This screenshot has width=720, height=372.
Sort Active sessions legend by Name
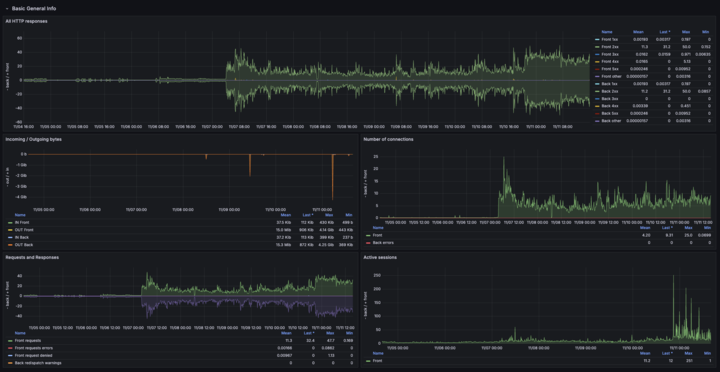[378, 354]
